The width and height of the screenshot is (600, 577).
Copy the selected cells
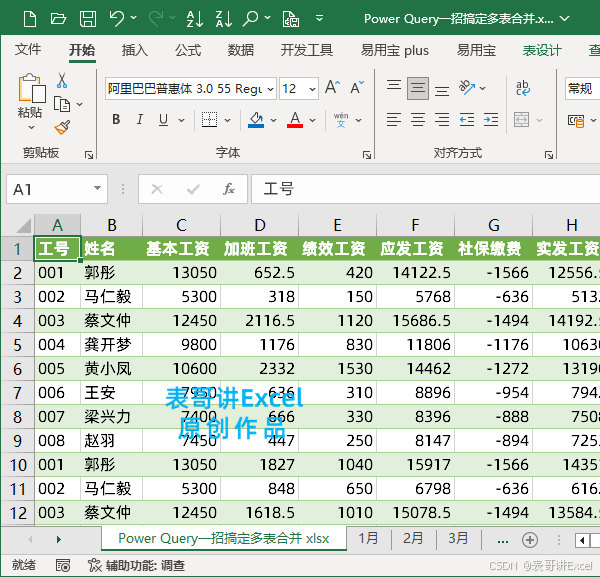coord(62,104)
